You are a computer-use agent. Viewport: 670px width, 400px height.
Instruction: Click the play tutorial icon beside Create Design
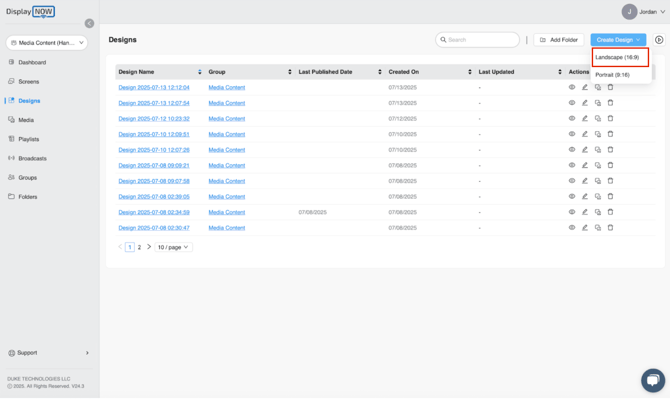(659, 40)
